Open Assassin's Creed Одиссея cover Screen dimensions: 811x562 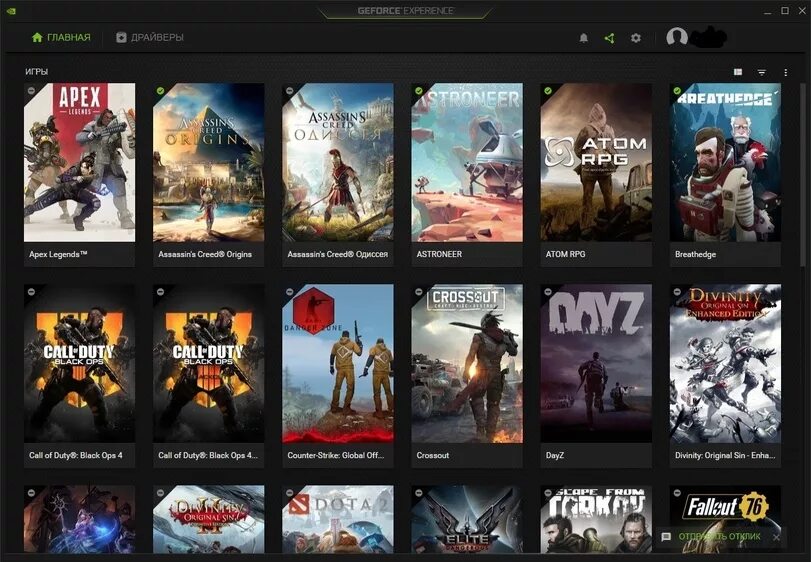coord(338,162)
